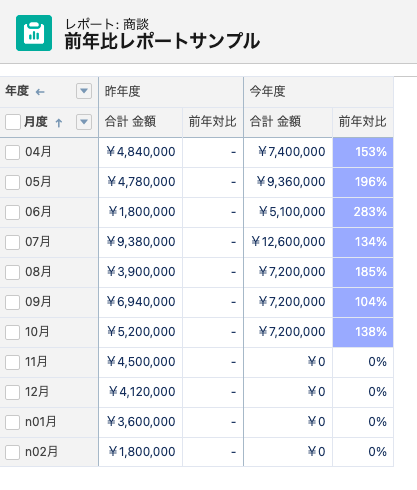This screenshot has width=417, height=490.
Task: Click the ¥4,840,000 amount for 04月
Action: click(x=141, y=152)
